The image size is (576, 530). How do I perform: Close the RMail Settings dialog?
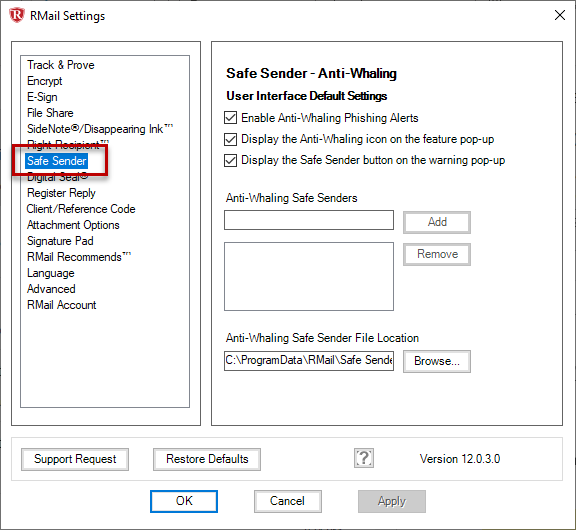click(559, 15)
